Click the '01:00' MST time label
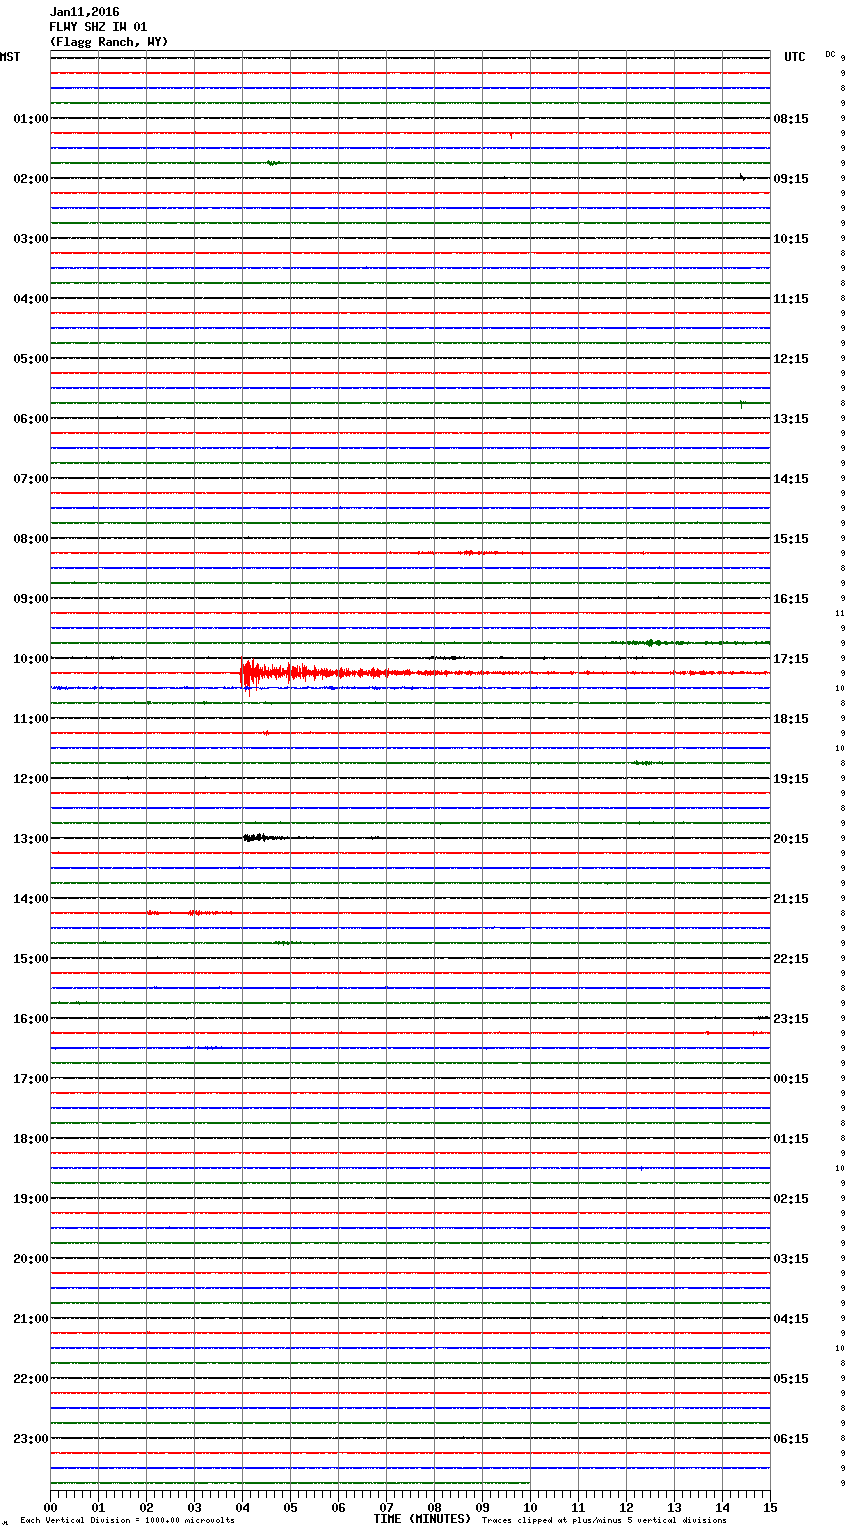 point(31,119)
